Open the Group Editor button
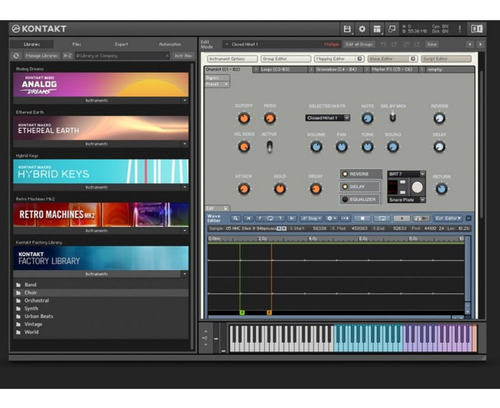The width and height of the screenshot is (500, 408). 286,59
